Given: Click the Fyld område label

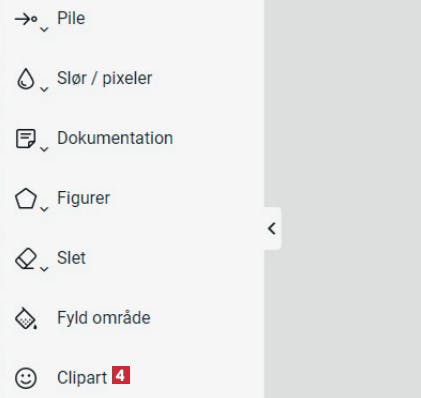Looking at the screenshot, I should click(x=104, y=317).
